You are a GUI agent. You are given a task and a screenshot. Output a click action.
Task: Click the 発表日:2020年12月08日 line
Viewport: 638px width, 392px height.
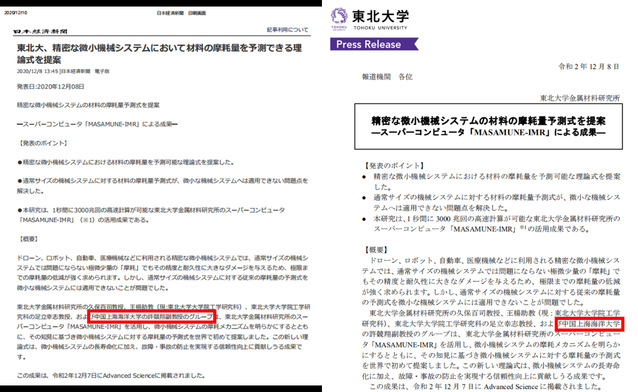coord(50,87)
